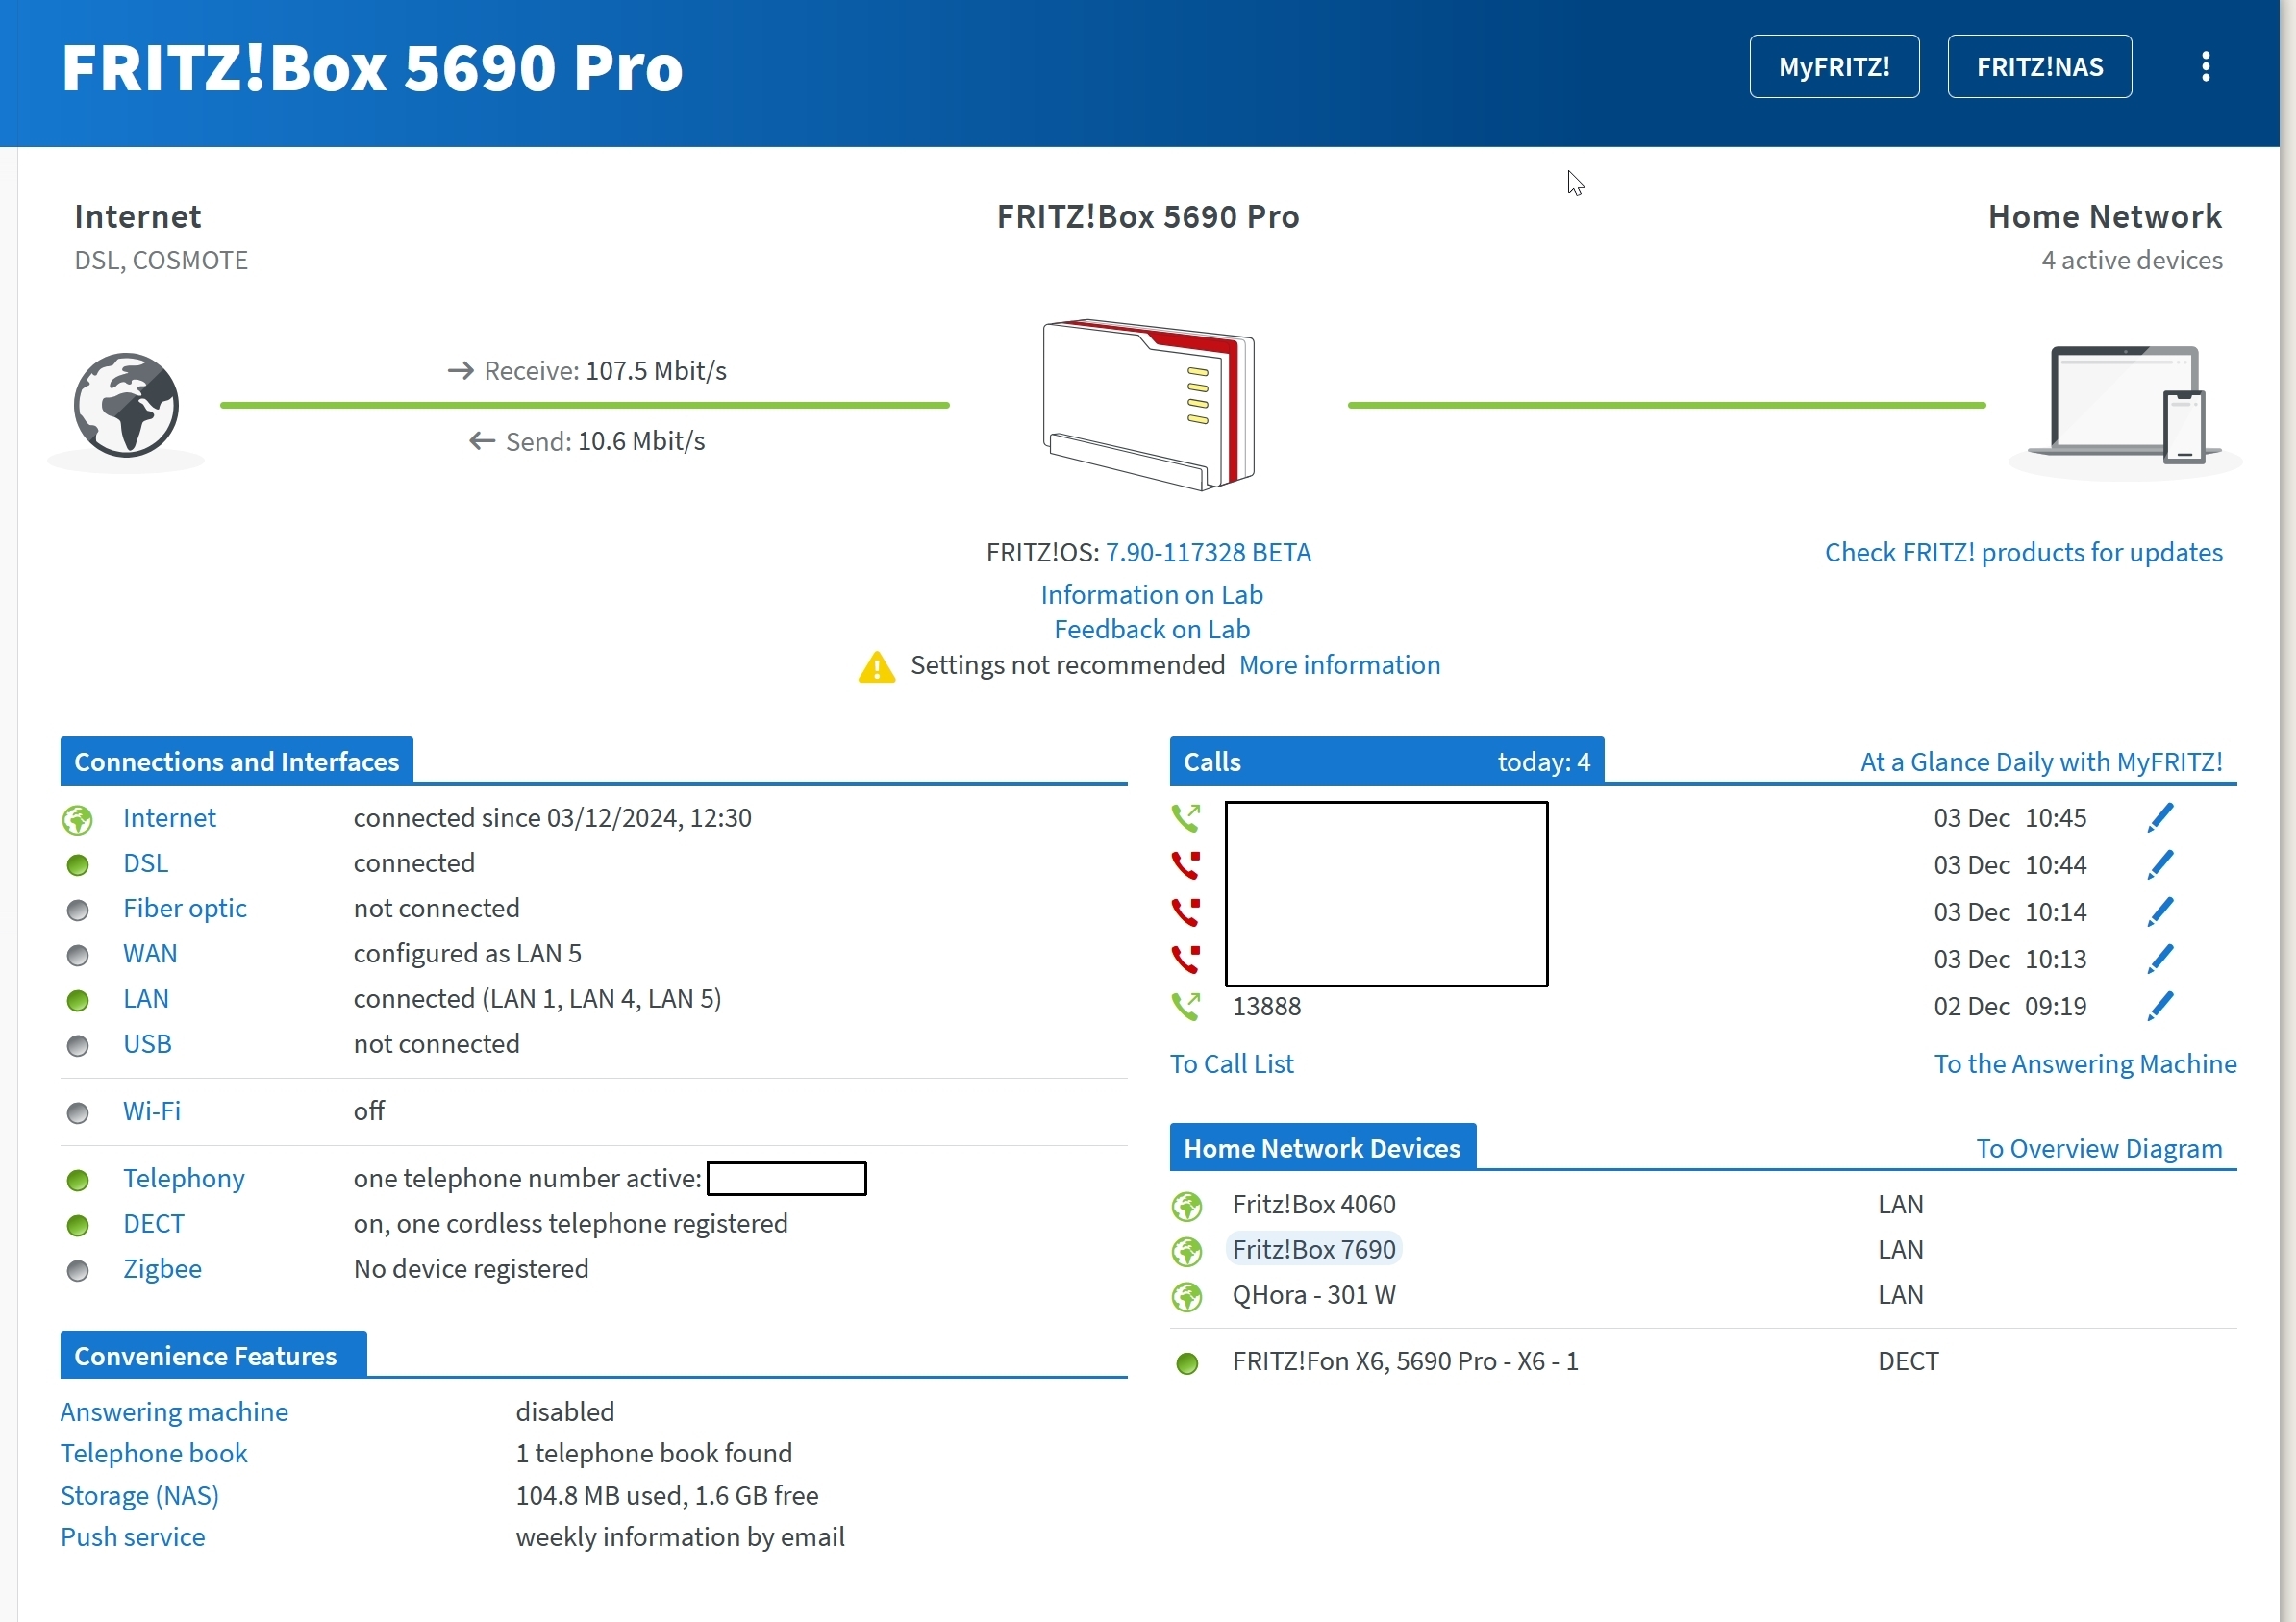Edit the 02 Dec 09:19 call entry

2160,1006
